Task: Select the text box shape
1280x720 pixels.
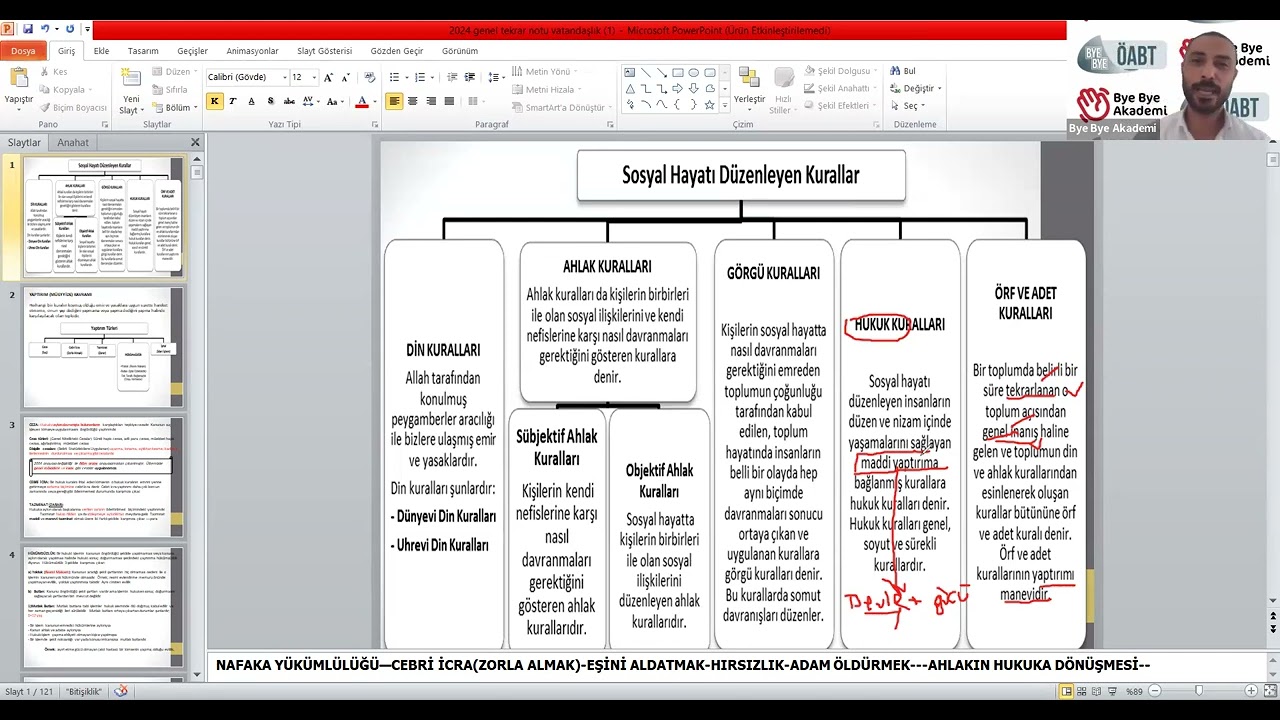Action: coord(630,72)
